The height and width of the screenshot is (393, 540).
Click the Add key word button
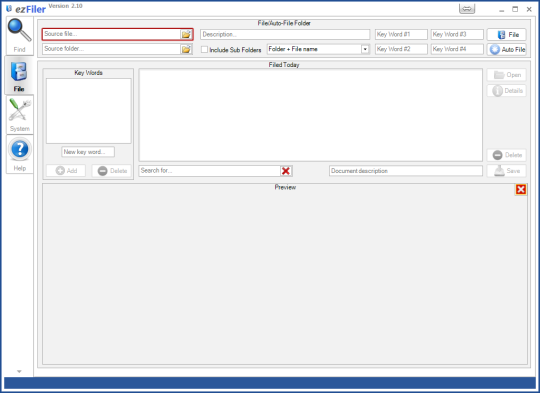[66, 171]
